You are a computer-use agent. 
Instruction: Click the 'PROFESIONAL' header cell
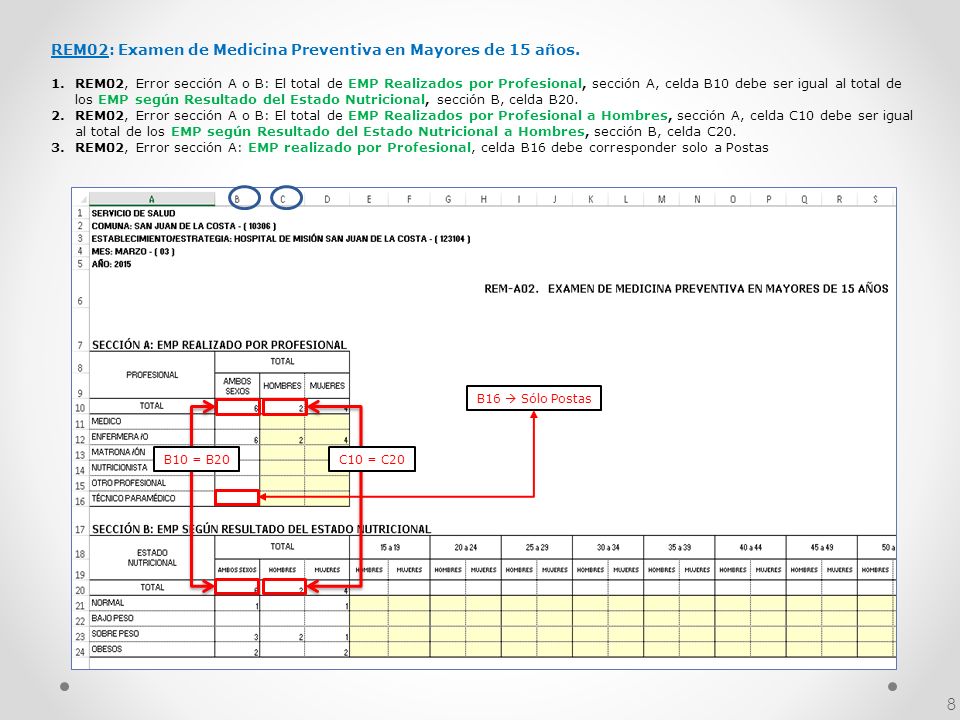(x=152, y=375)
